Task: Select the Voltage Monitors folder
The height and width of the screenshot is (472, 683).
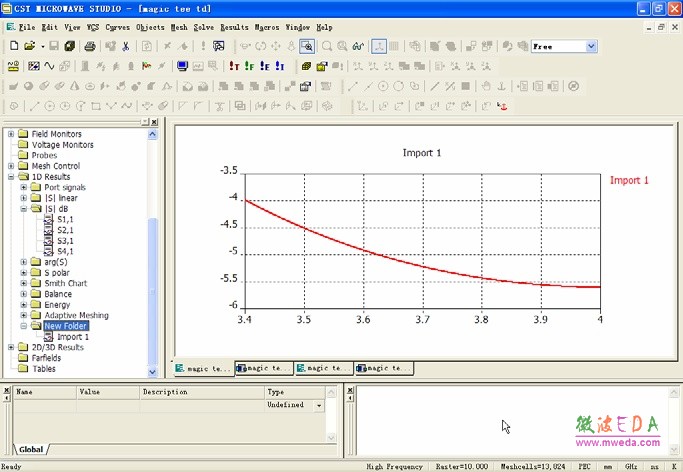Action: (x=62, y=145)
